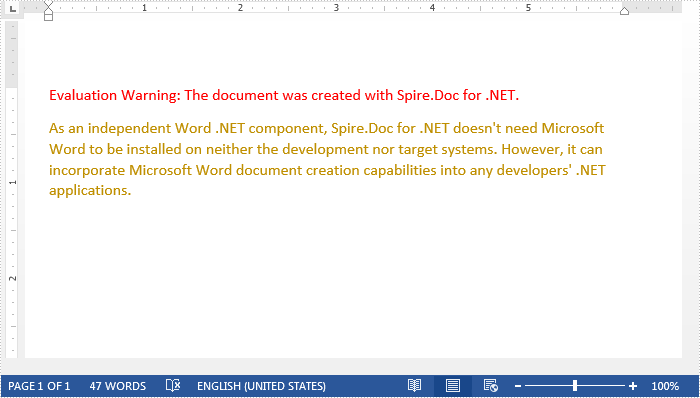Switch to Read Mode view

point(414,386)
